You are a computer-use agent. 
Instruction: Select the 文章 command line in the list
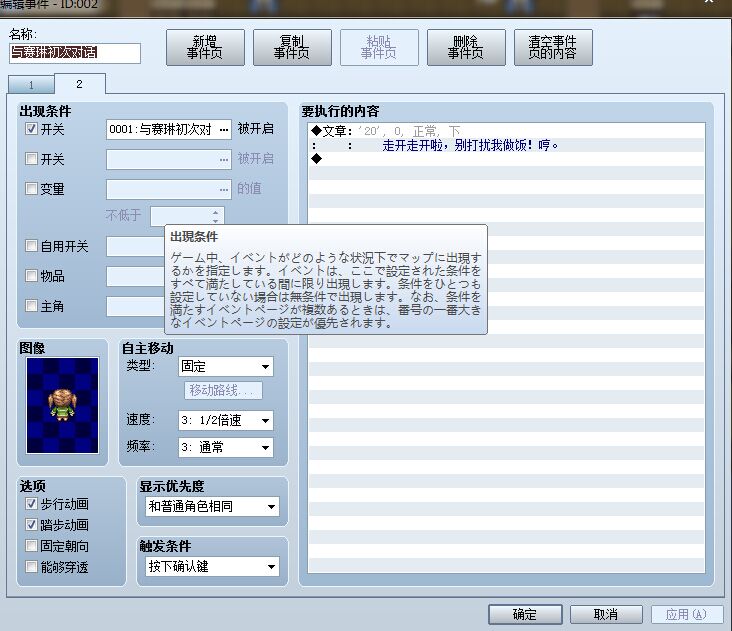point(506,131)
